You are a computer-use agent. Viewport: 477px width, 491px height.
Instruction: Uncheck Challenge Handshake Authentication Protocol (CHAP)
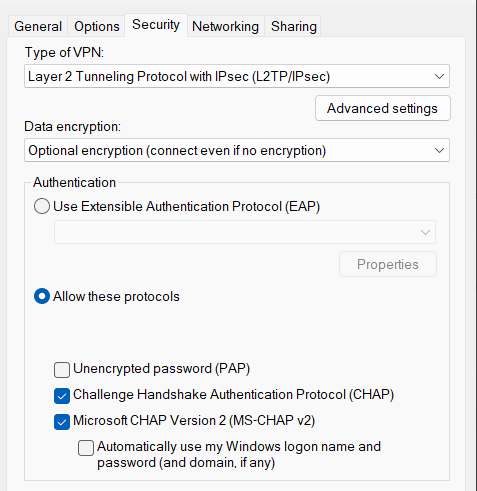click(62, 396)
